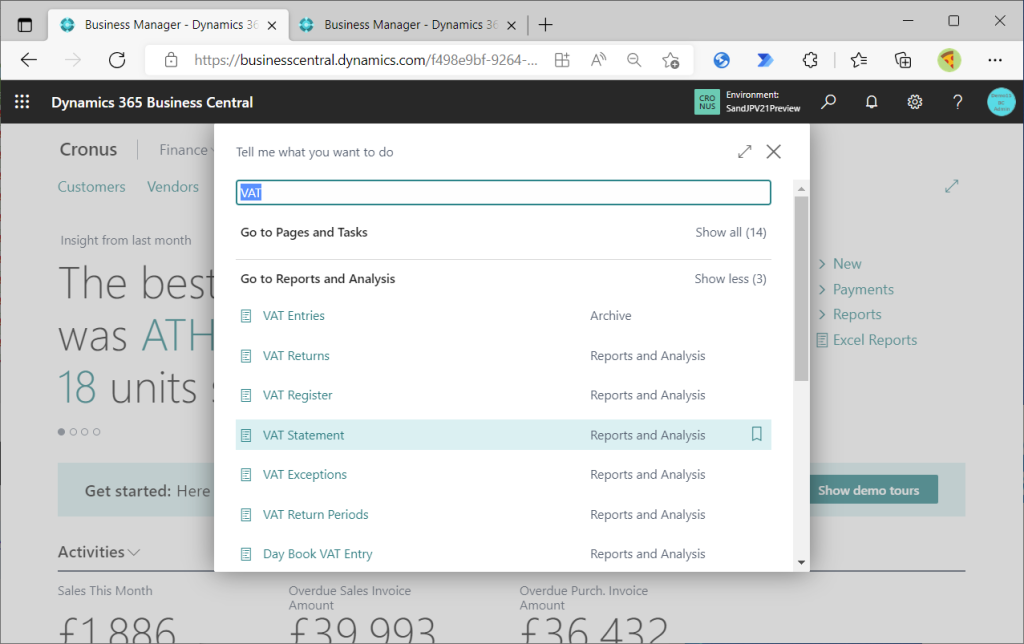The width and height of the screenshot is (1024, 644).
Task: Open the settings gear in Business Central
Action: click(914, 102)
